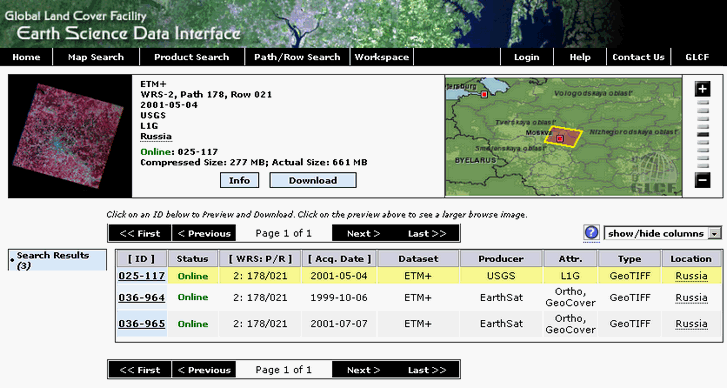Go to Next page in top pager

tap(364, 234)
